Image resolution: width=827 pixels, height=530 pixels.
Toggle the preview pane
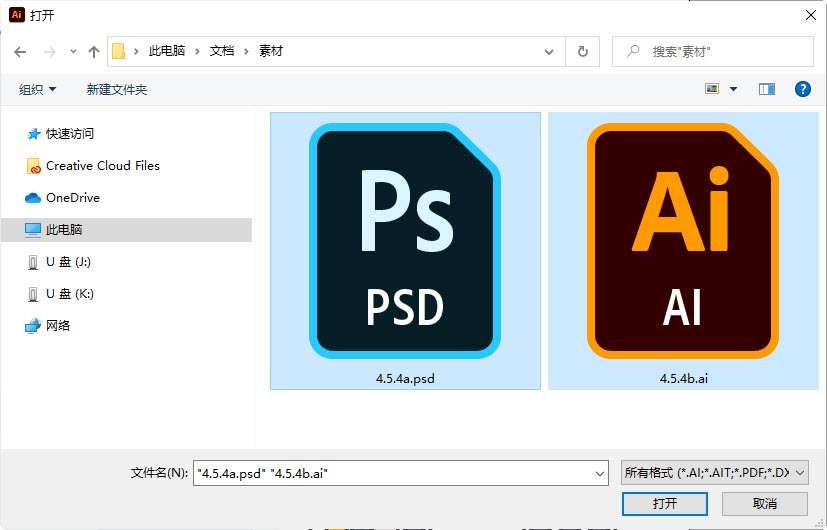tap(767, 89)
